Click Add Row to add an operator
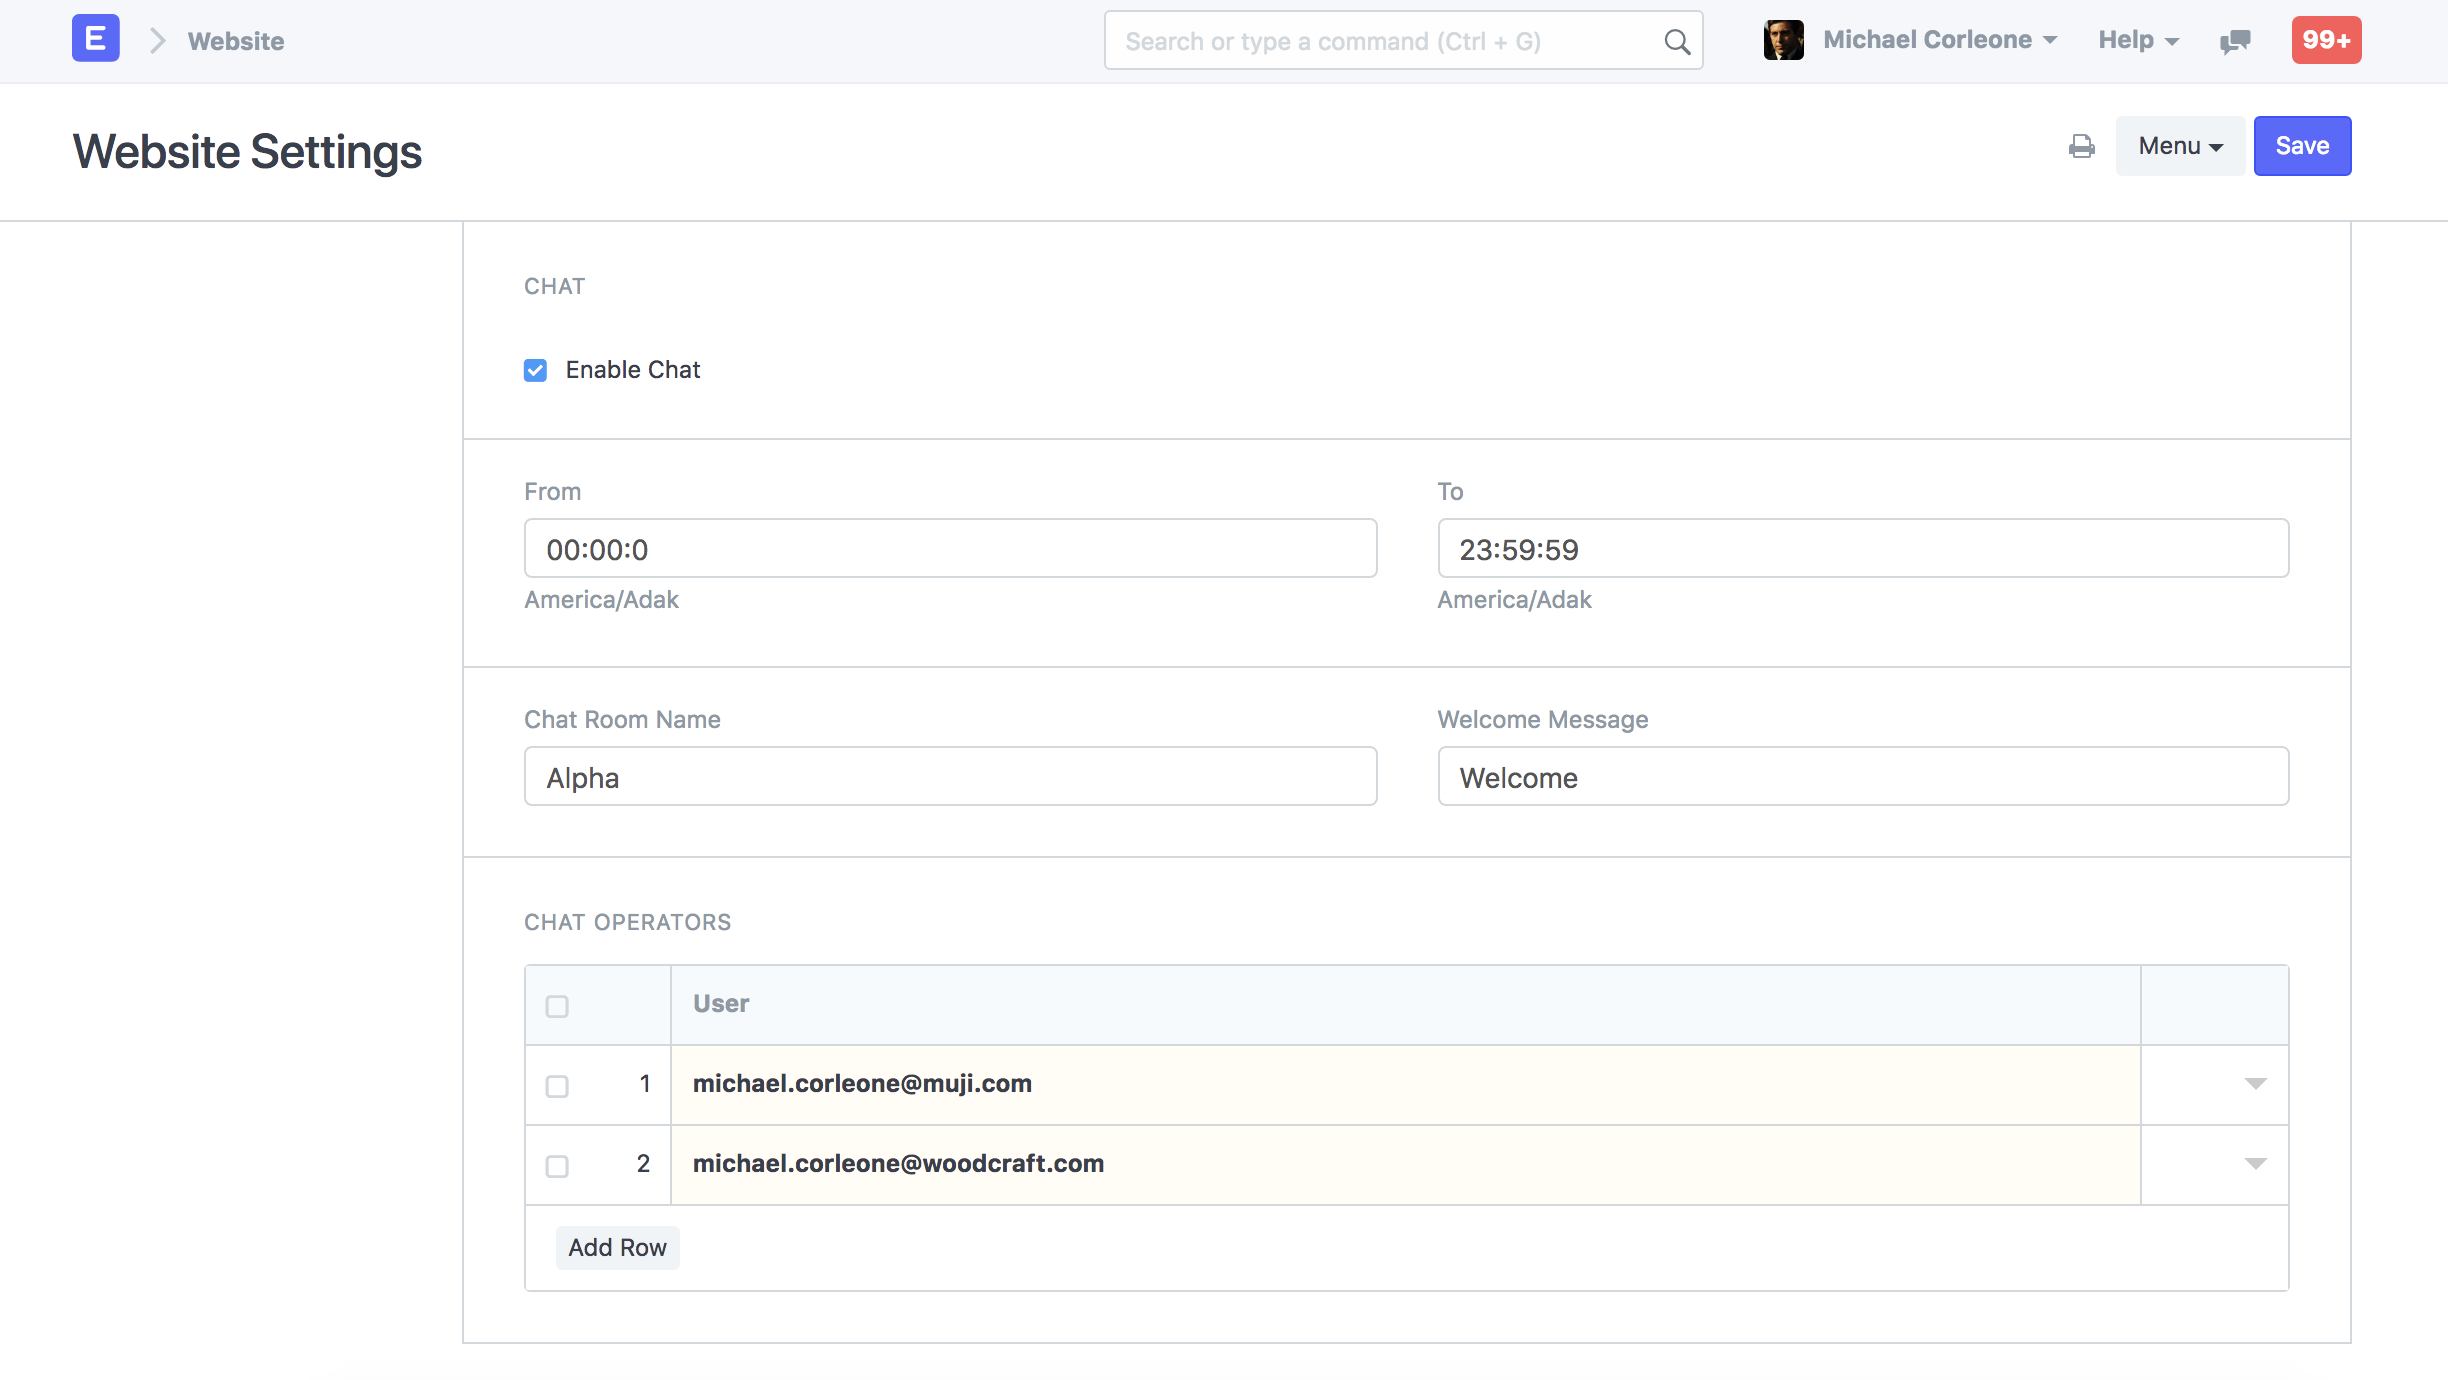The height and width of the screenshot is (1380, 2448). (617, 1247)
